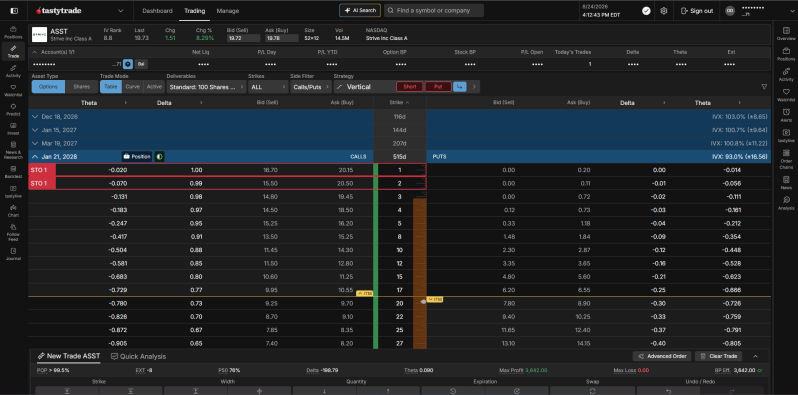Select the New Trade ASST tab
Viewport: 798px width, 395px height.
point(69,356)
